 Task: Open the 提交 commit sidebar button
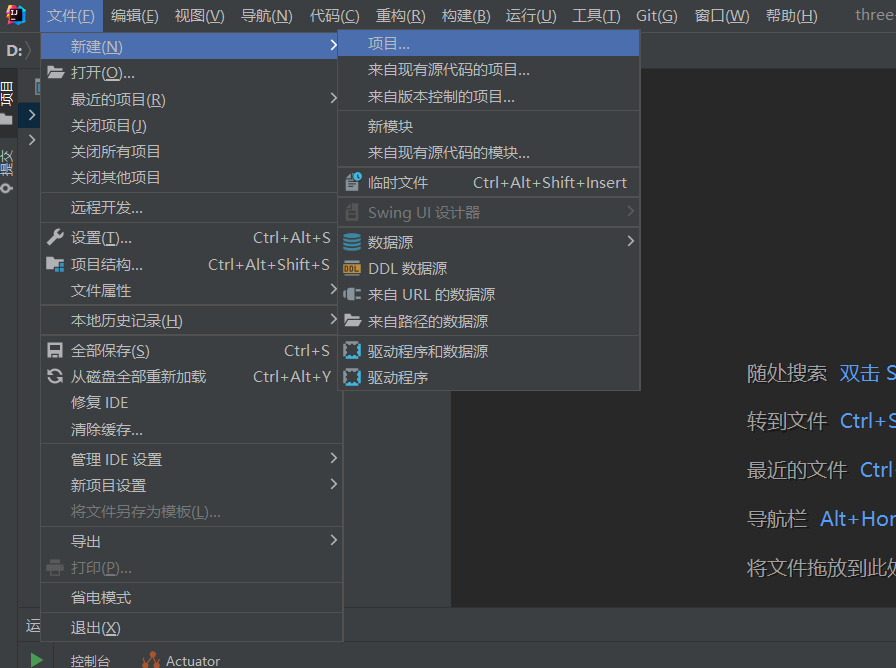[7, 170]
